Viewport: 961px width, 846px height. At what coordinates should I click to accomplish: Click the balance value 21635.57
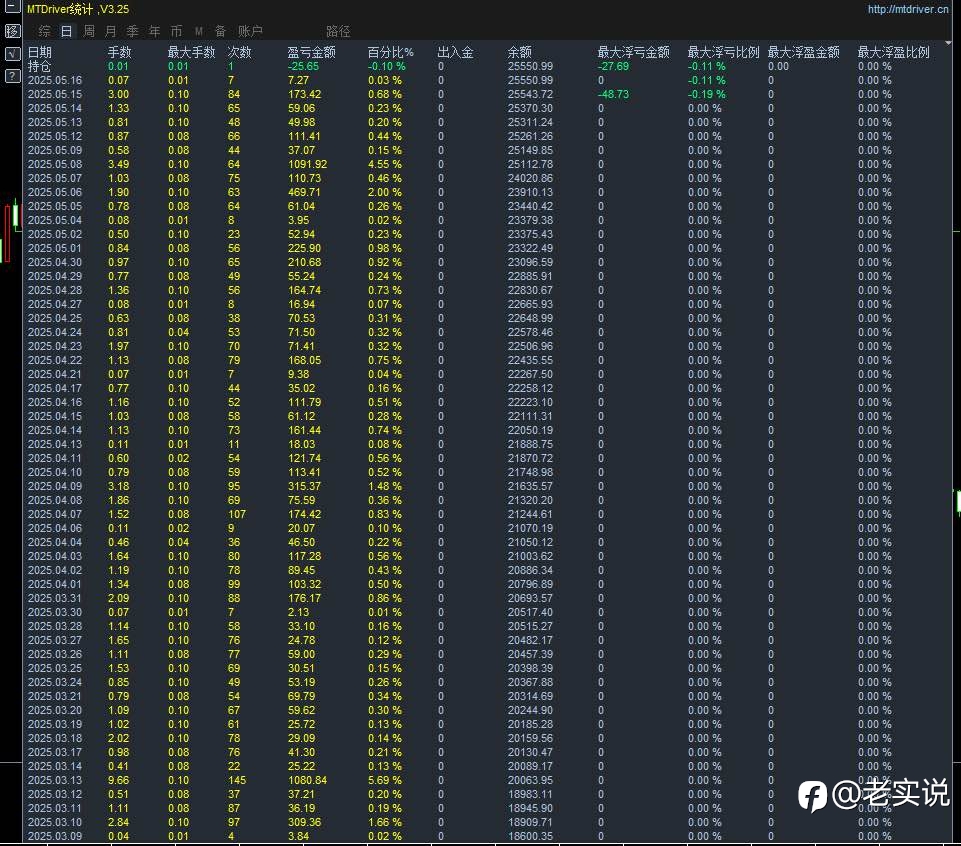pos(530,486)
